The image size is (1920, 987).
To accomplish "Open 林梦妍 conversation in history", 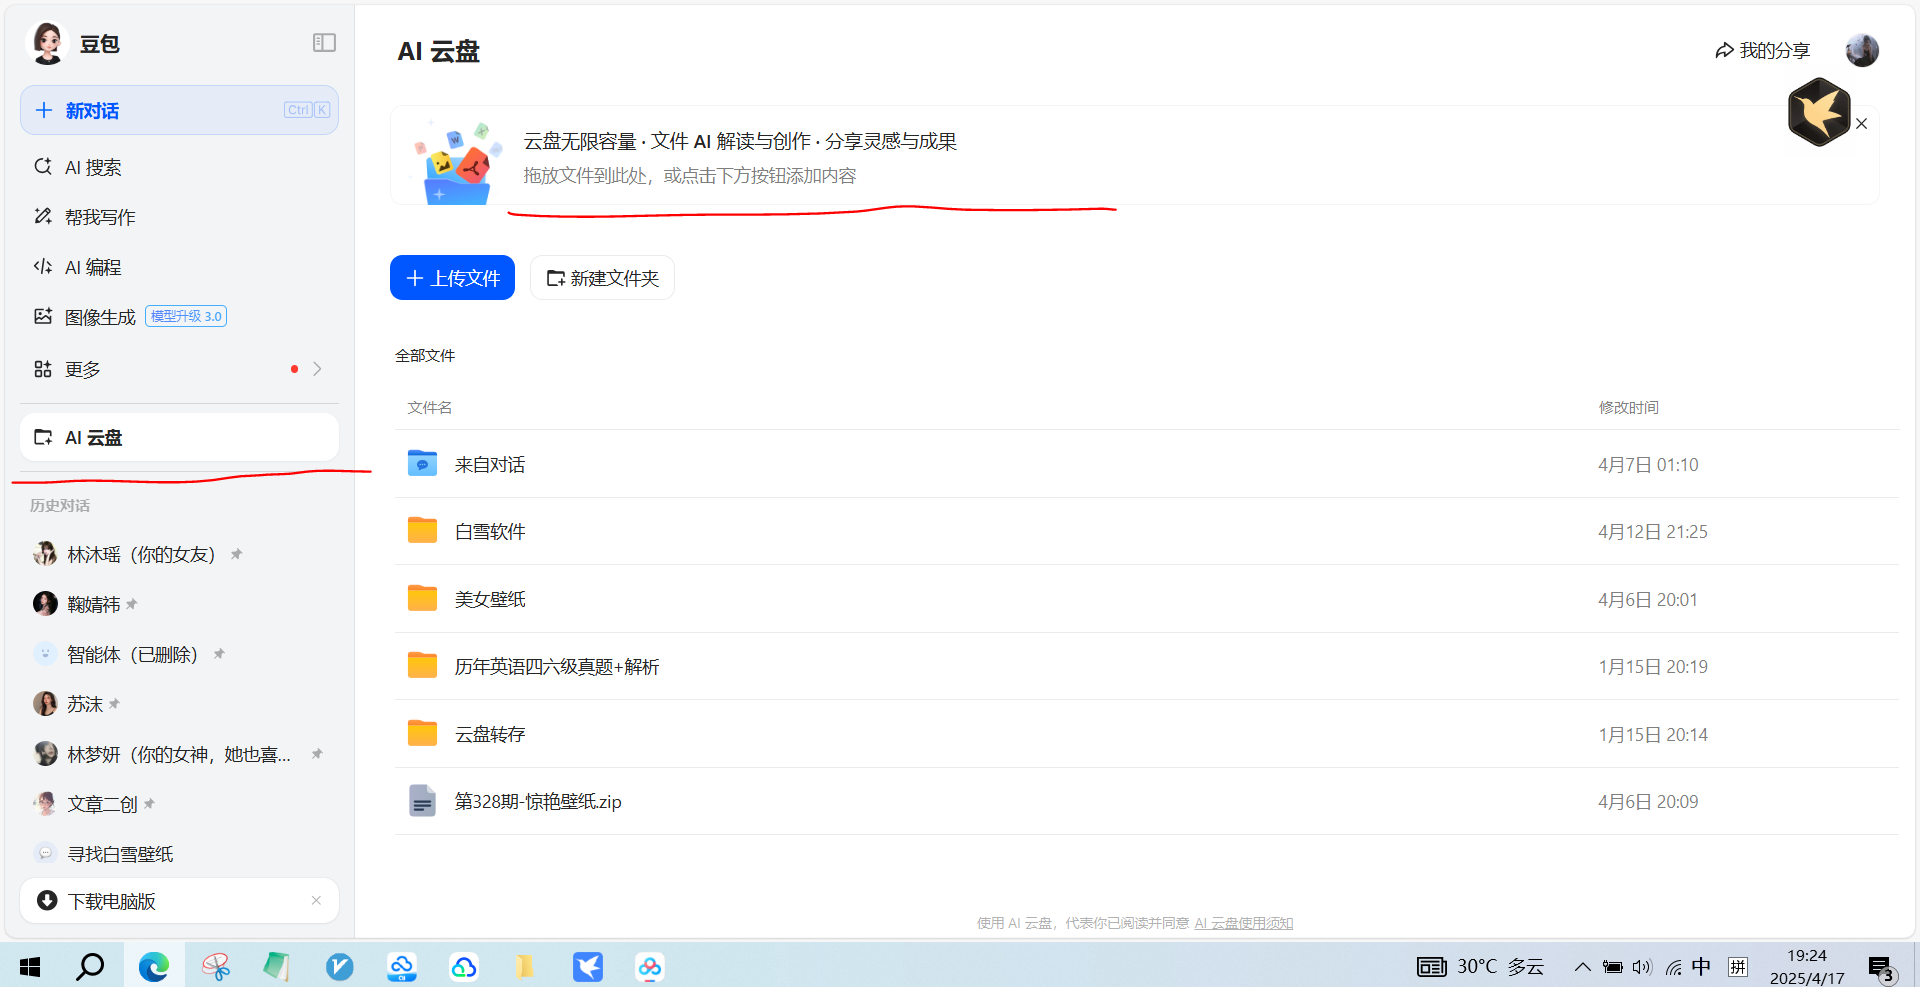I will click(x=177, y=754).
